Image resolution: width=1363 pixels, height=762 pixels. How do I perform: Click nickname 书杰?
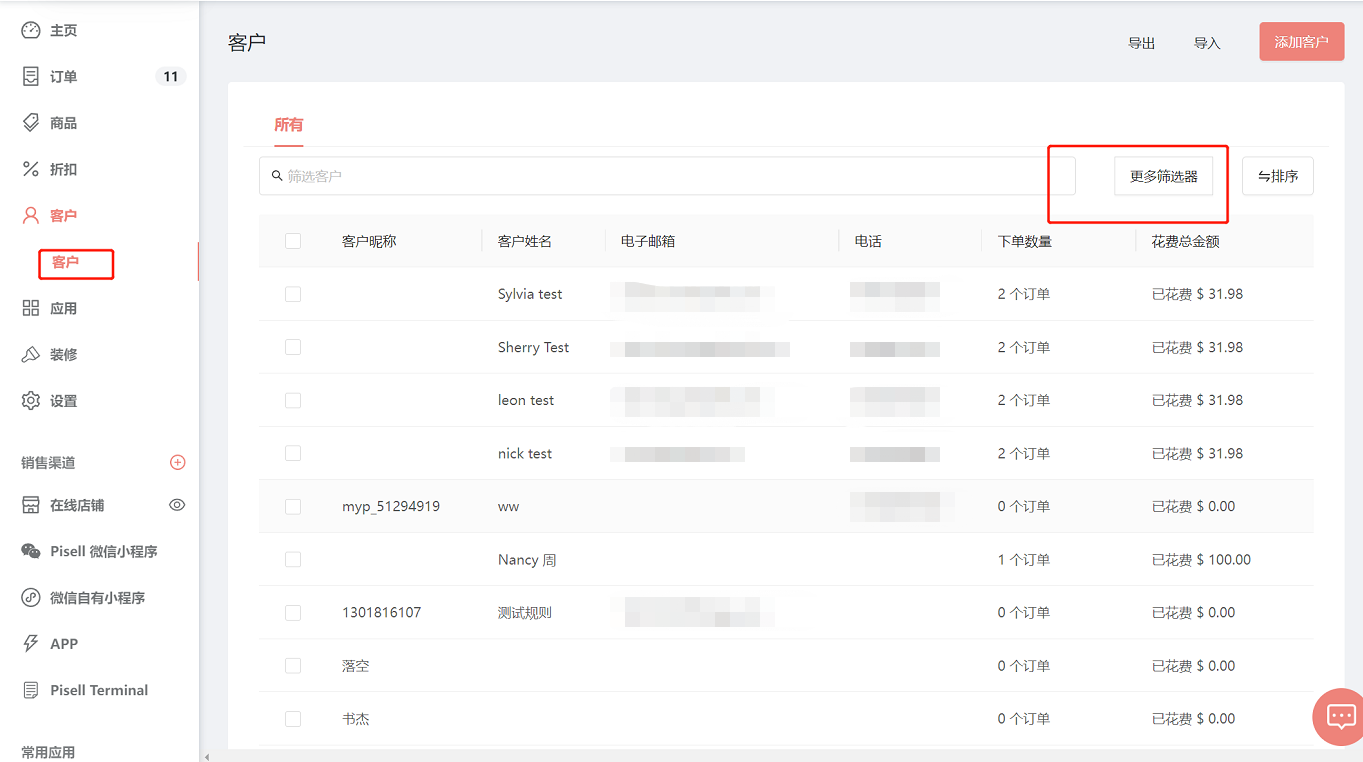point(356,718)
